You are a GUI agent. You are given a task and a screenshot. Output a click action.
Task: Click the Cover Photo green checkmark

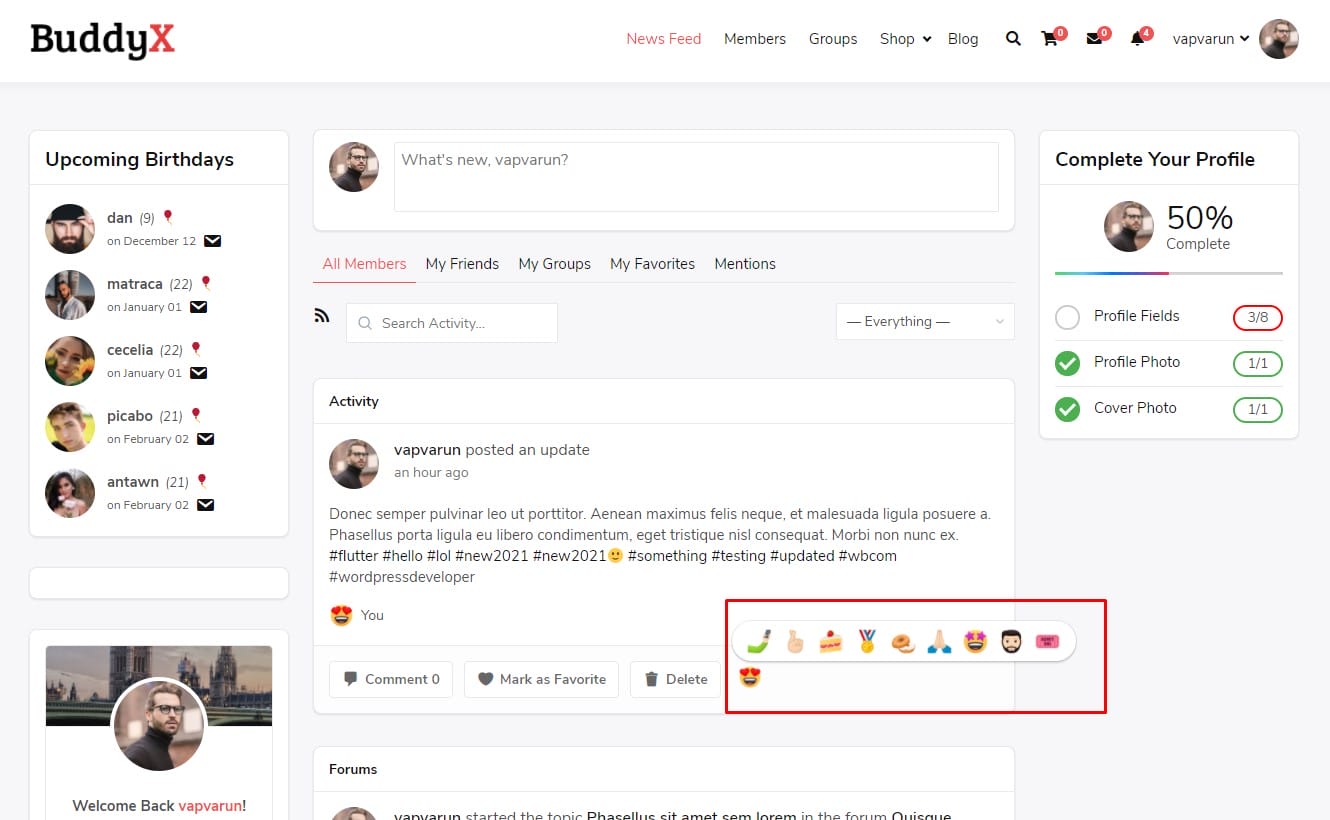[x=1067, y=409]
